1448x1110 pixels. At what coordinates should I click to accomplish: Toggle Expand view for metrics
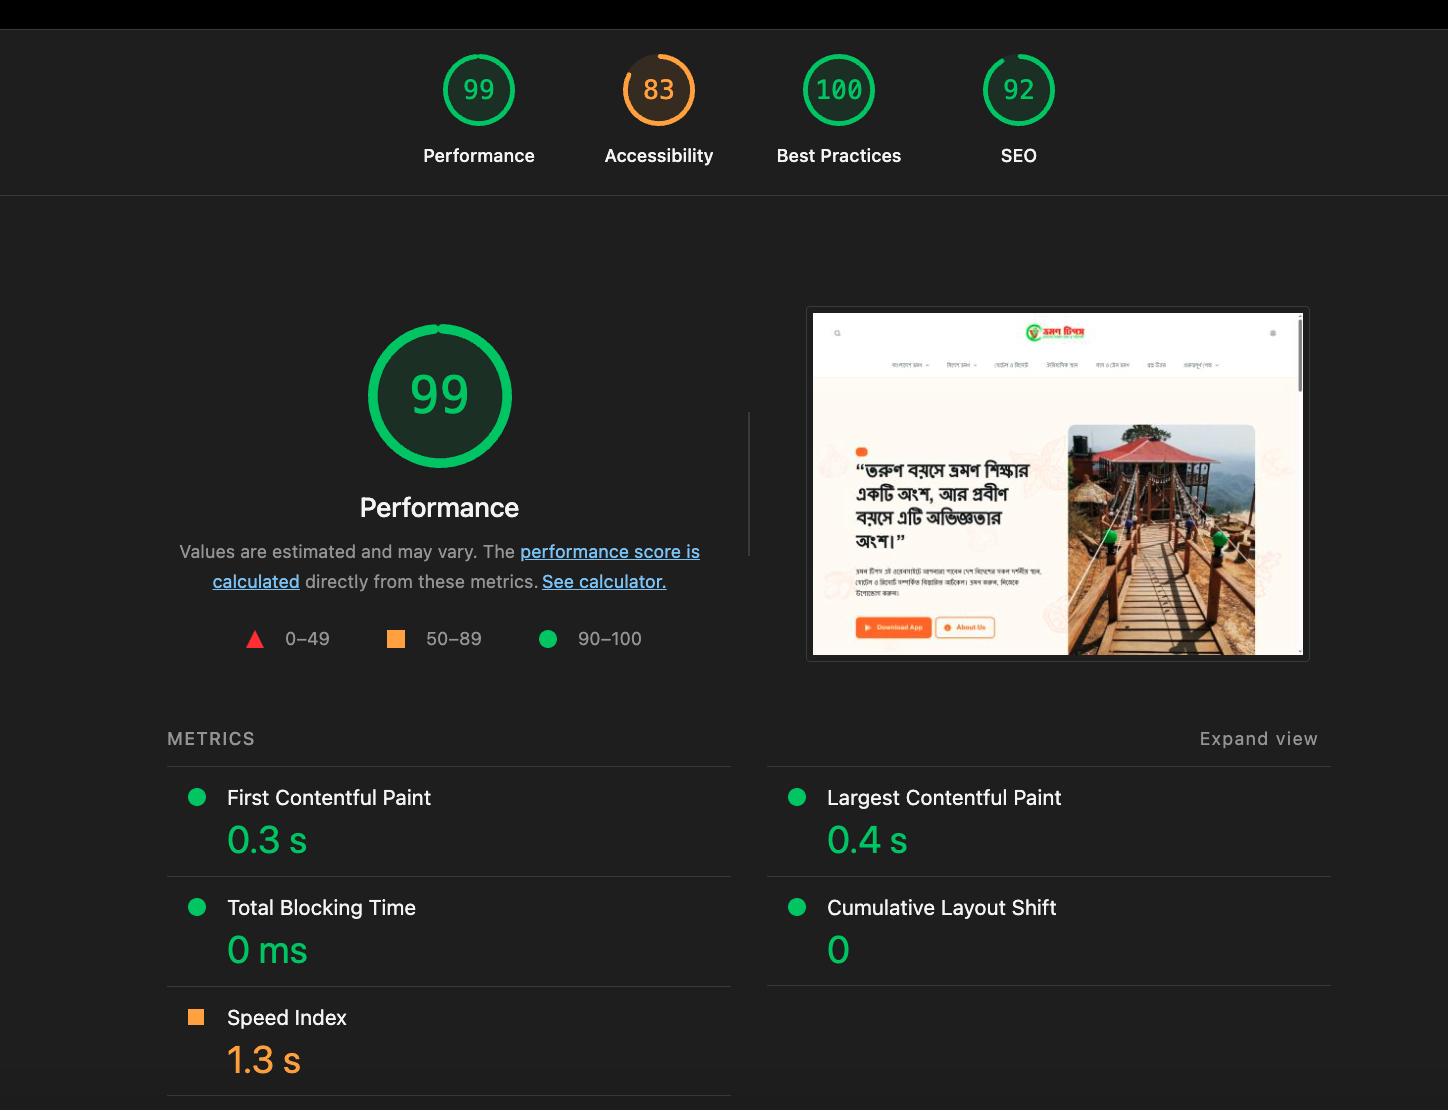coord(1258,739)
